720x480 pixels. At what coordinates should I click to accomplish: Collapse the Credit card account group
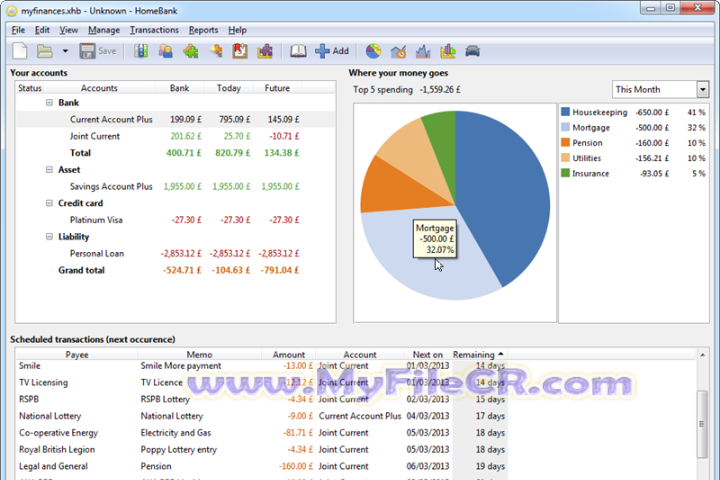click(49, 203)
